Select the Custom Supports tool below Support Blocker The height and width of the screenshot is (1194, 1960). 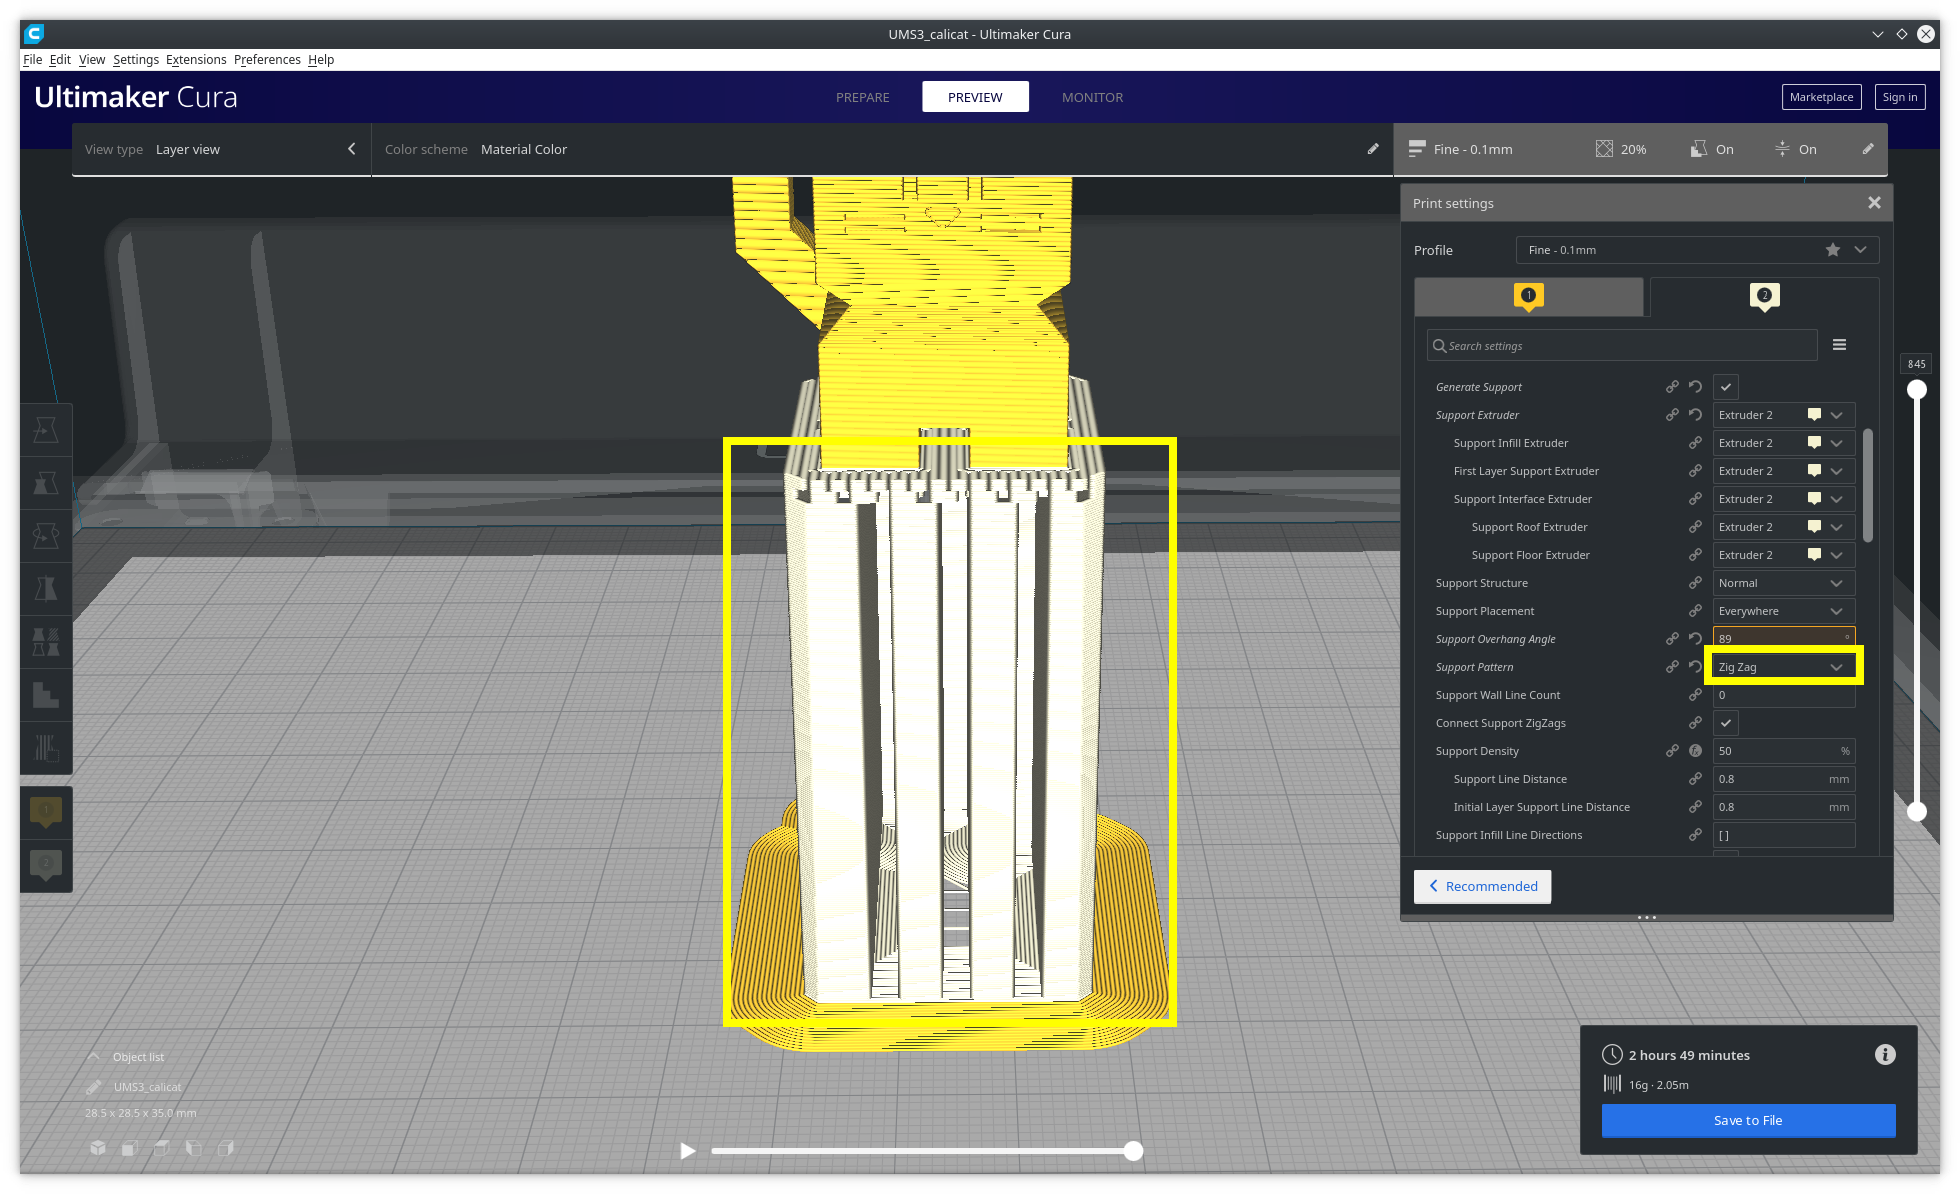[46, 748]
